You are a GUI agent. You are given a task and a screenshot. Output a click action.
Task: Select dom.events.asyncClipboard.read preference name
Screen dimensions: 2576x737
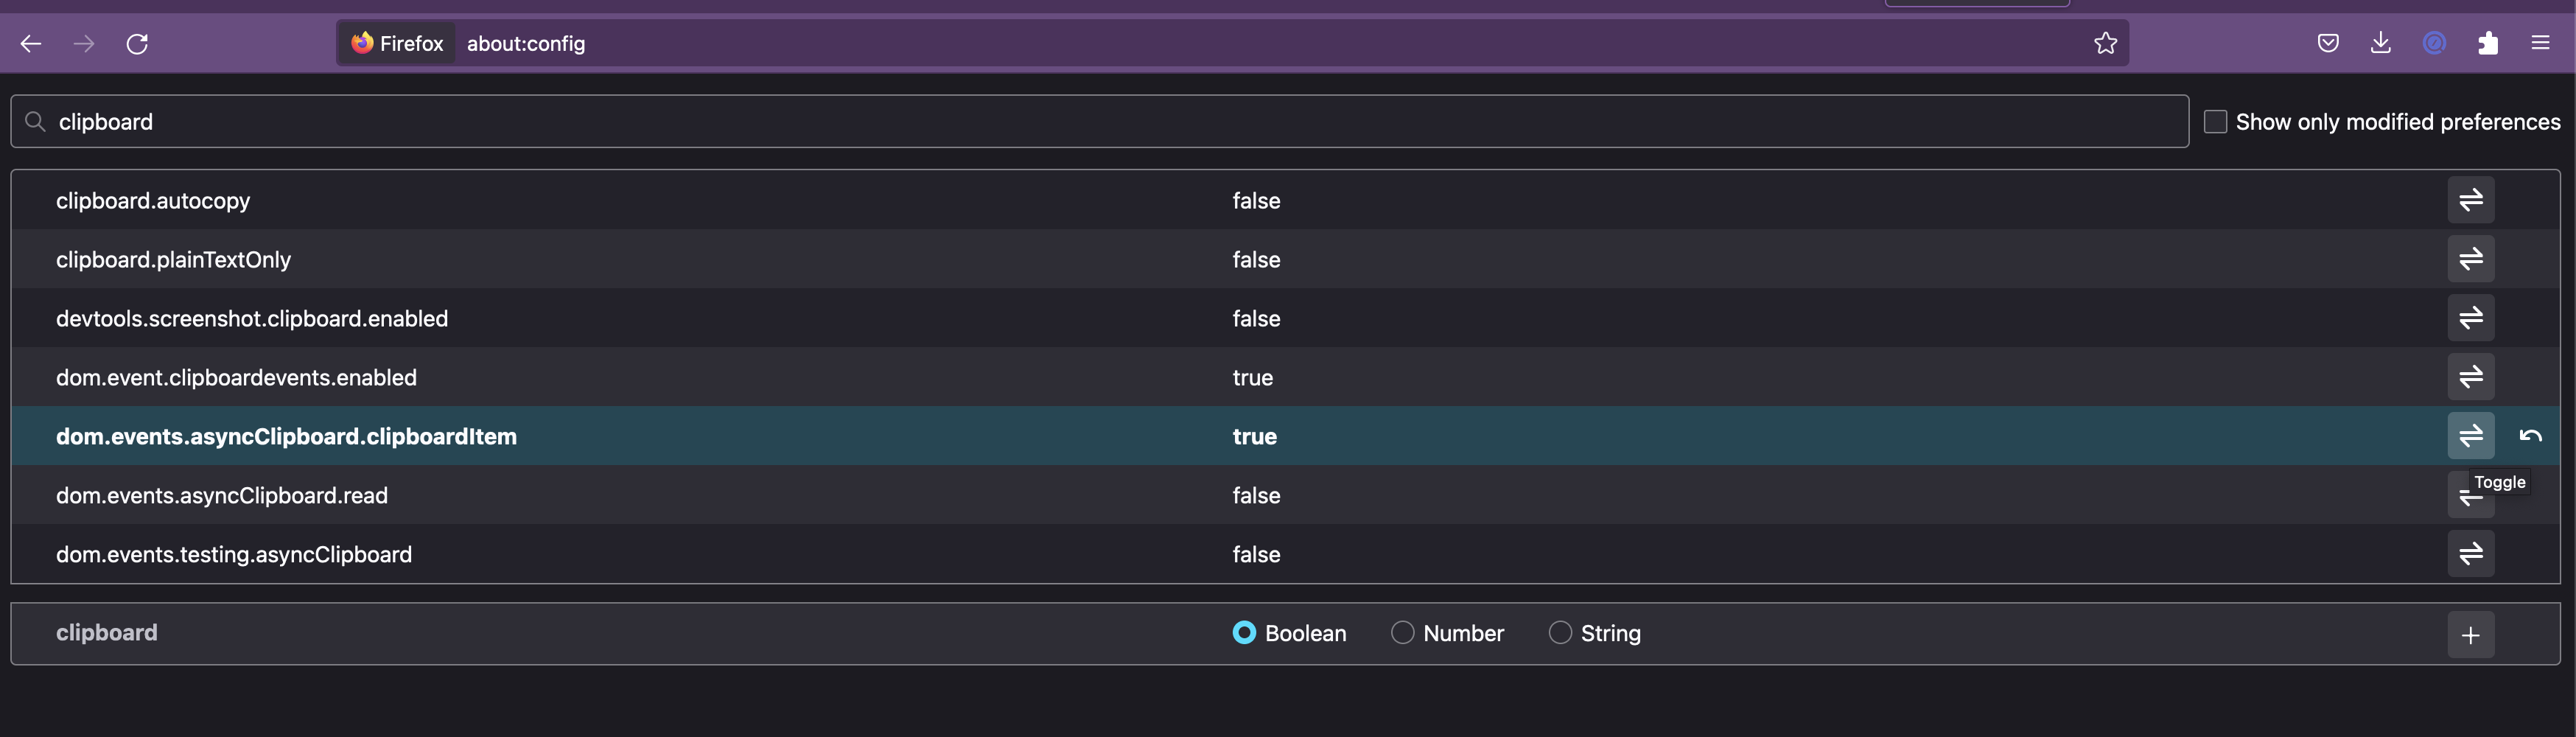pyautogui.click(x=222, y=496)
